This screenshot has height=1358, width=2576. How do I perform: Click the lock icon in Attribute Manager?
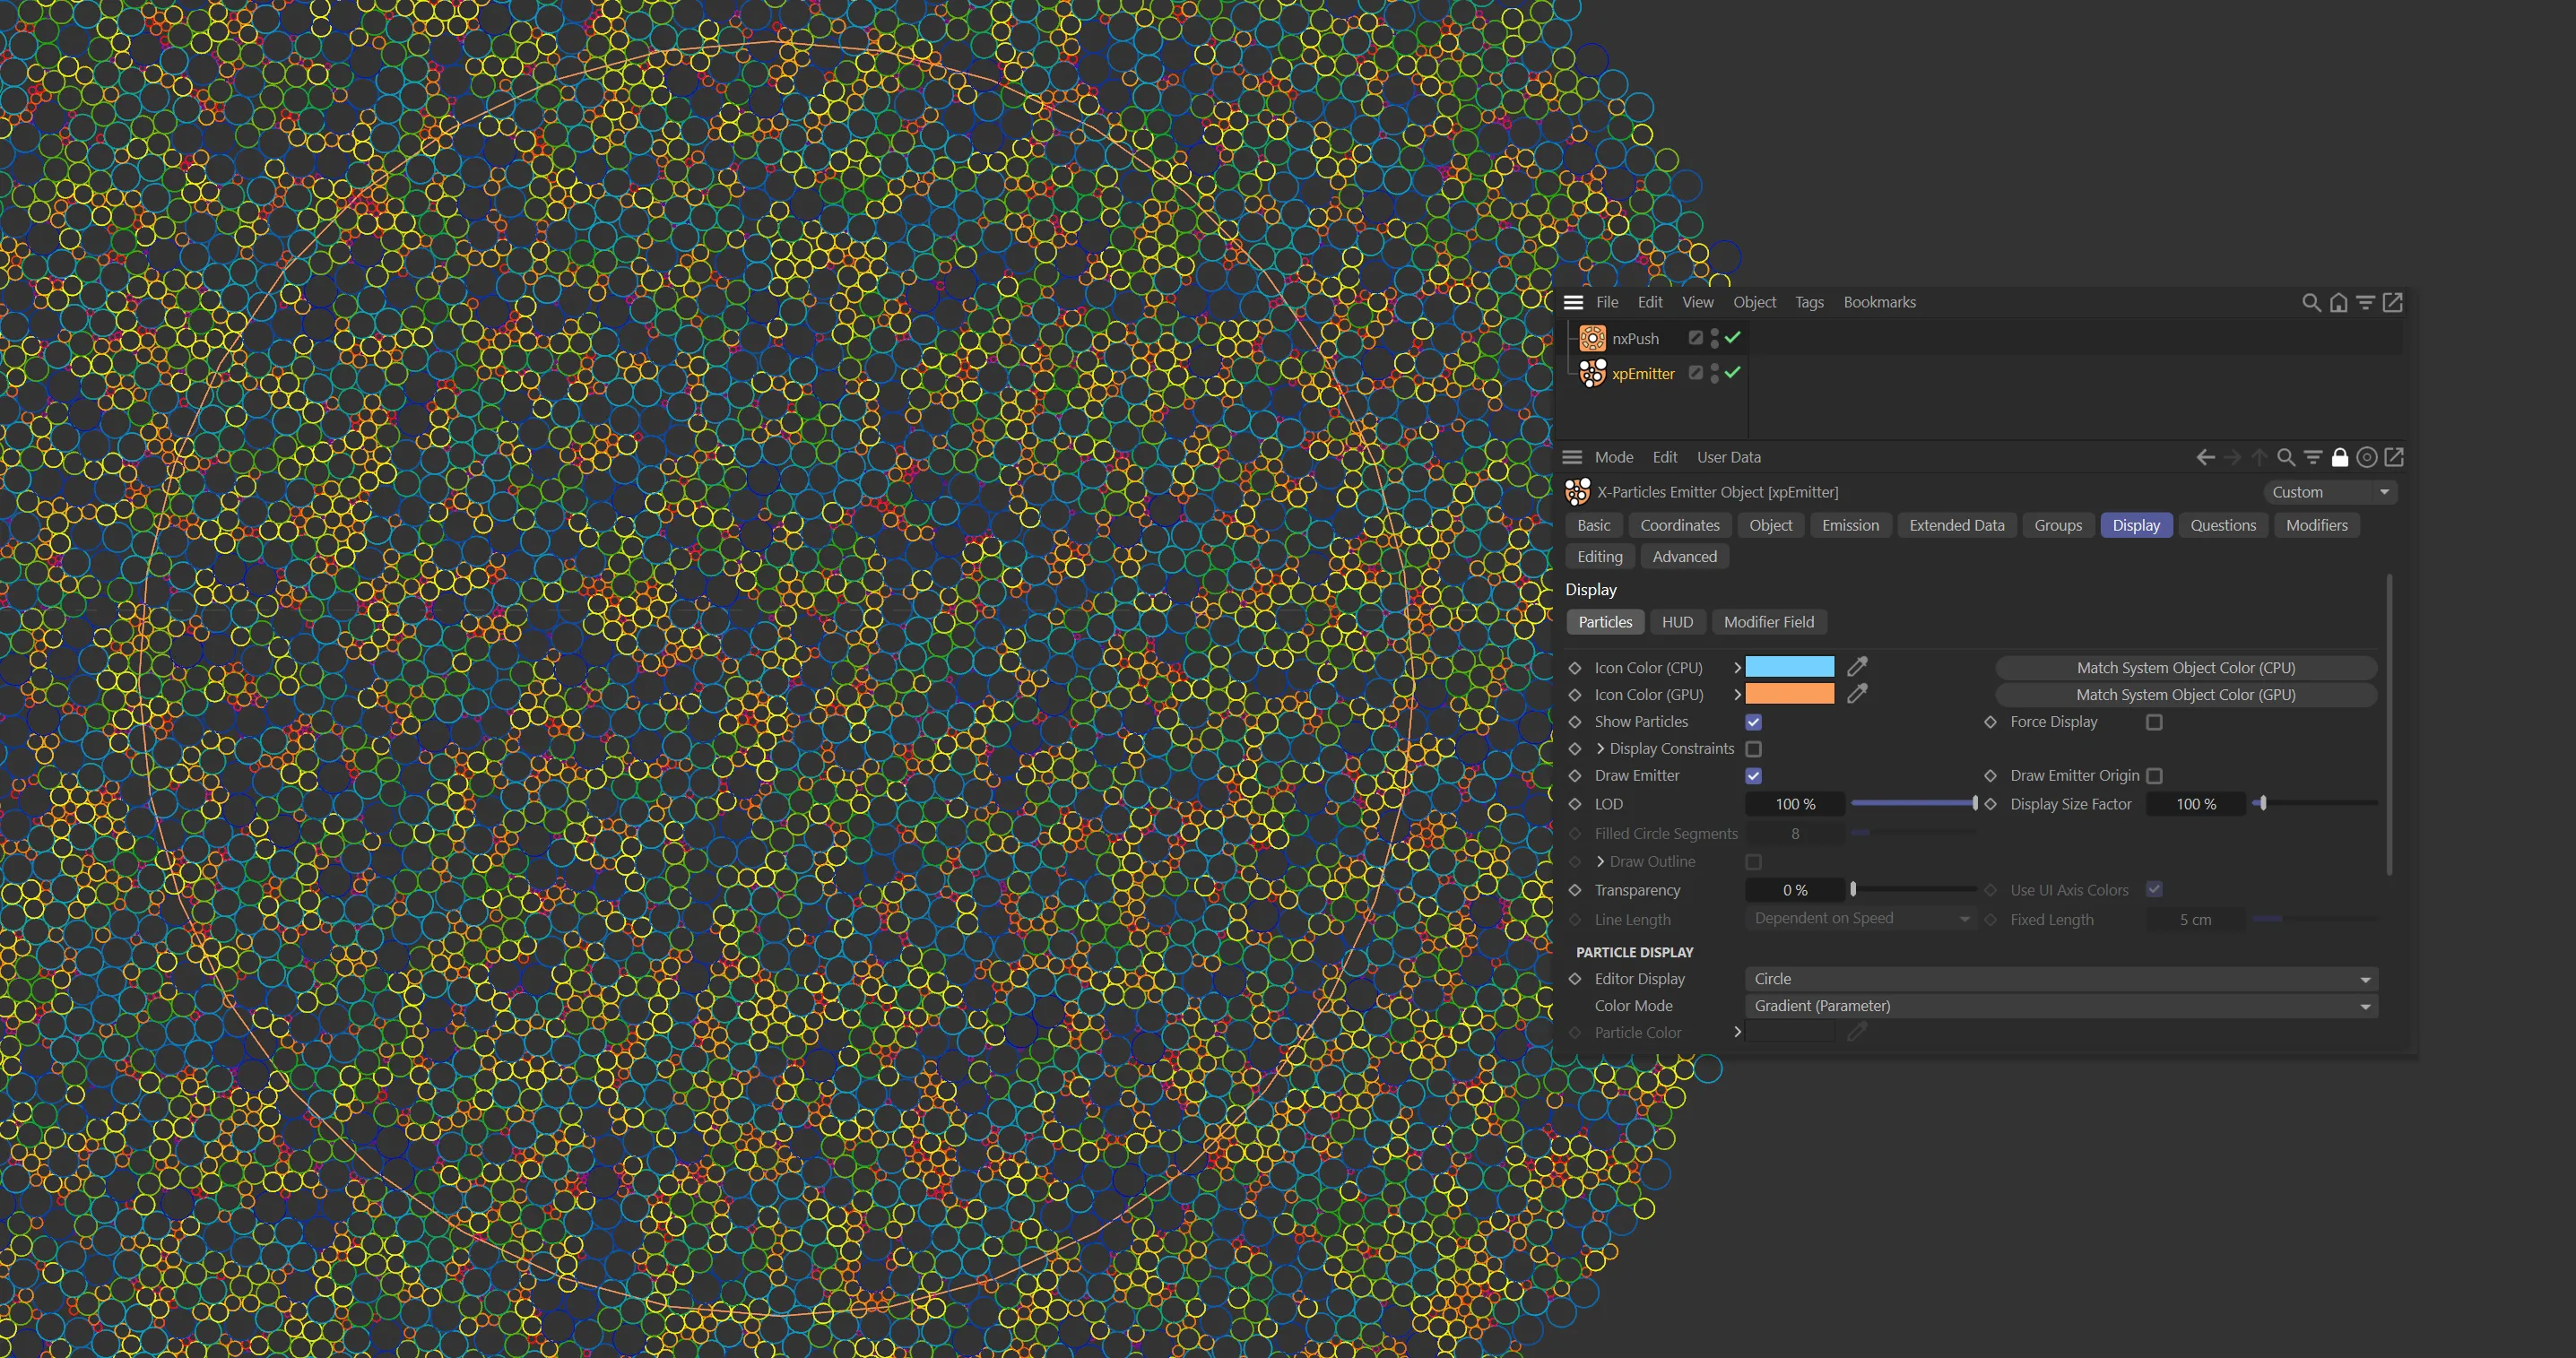pyautogui.click(x=2340, y=457)
